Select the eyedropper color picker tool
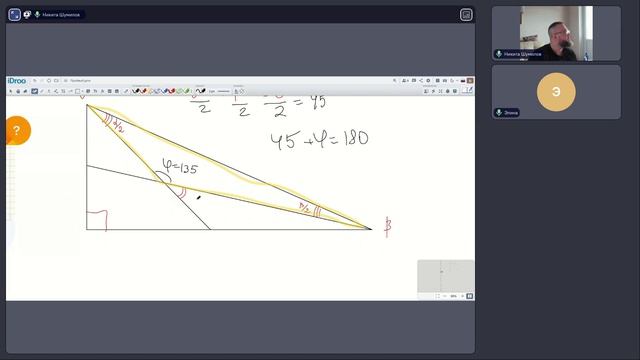The width and height of the screenshot is (640, 360). point(126,91)
